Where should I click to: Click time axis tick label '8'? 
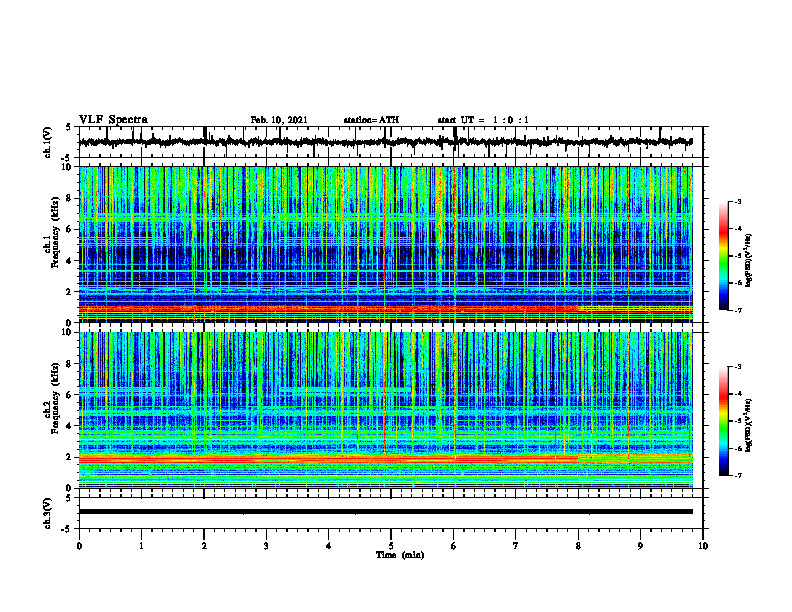[x=578, y=546]
